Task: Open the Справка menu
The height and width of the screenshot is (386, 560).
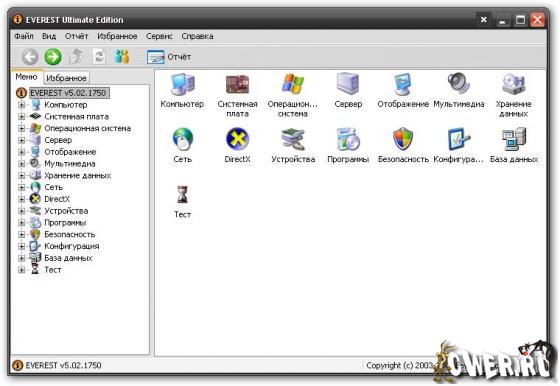Action: (x=198, y=36)
